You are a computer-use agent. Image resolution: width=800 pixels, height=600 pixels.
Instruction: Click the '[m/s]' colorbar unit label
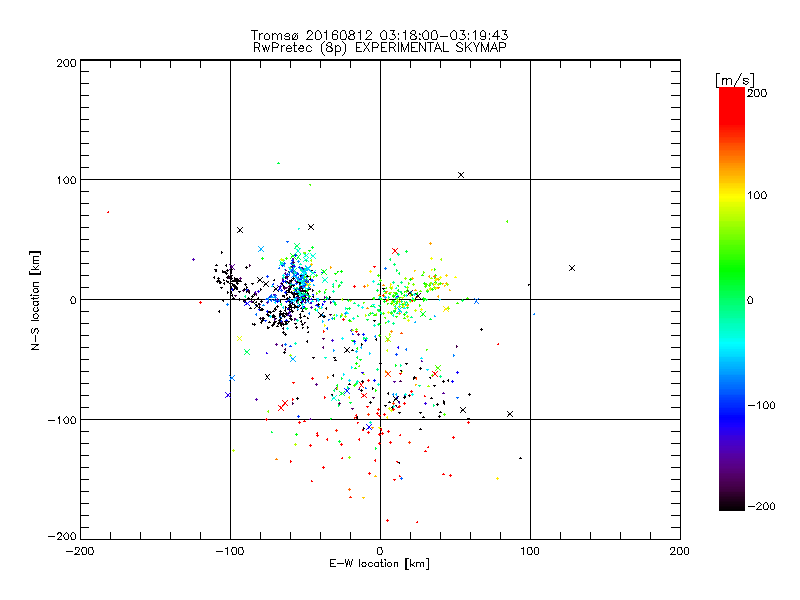pos(735,80)
